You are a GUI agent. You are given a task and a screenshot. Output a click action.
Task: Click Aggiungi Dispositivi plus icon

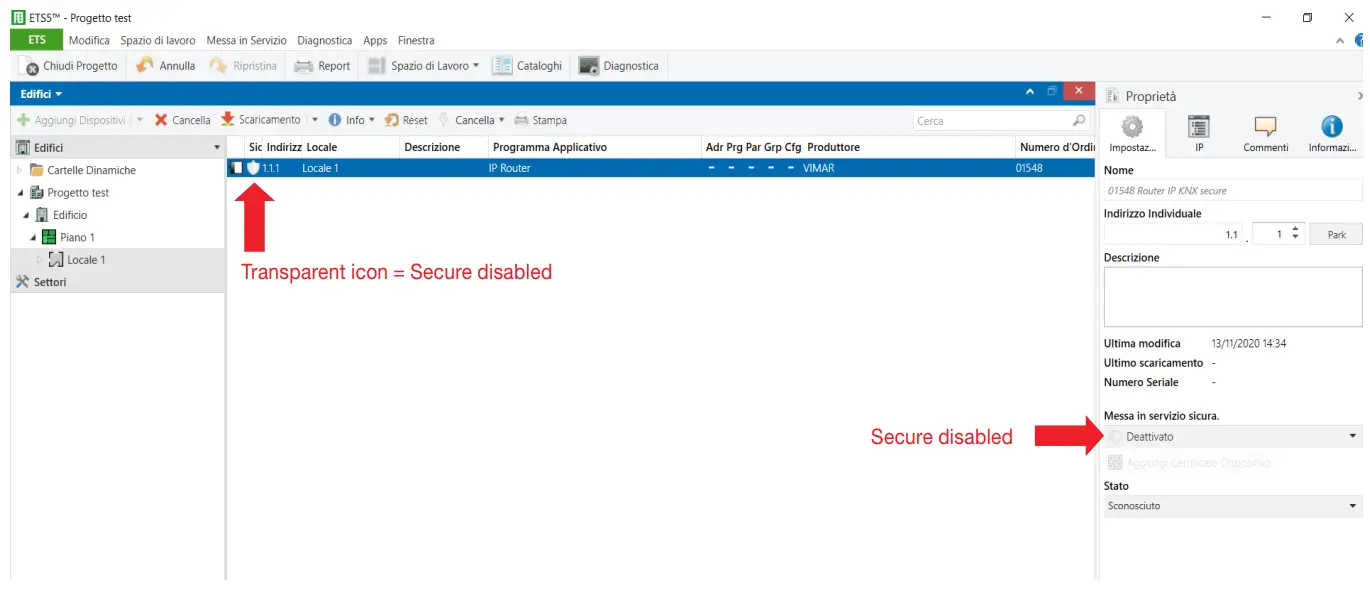pos(23,120)
